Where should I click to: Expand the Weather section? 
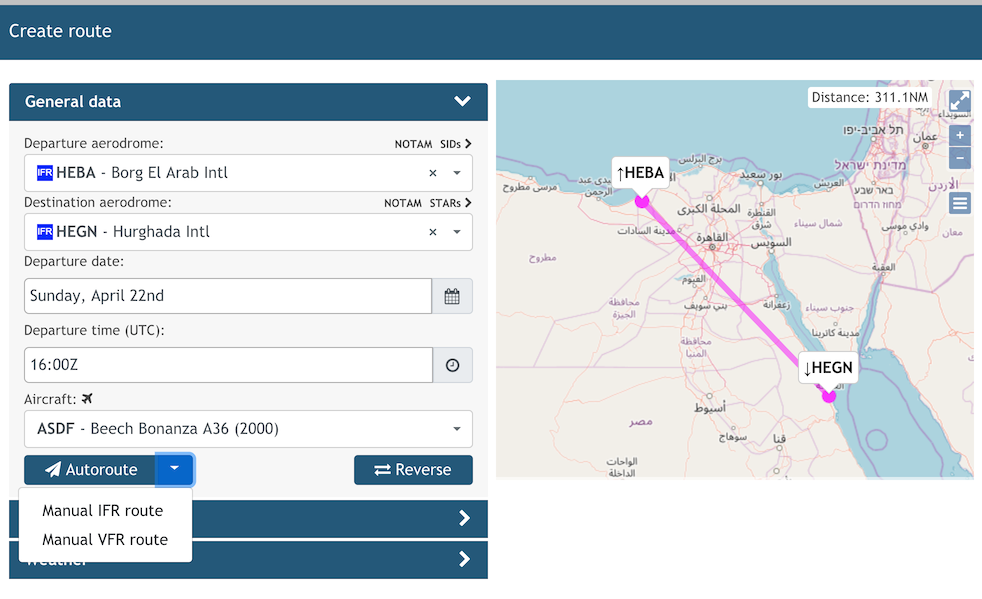(x=463, y=559)
